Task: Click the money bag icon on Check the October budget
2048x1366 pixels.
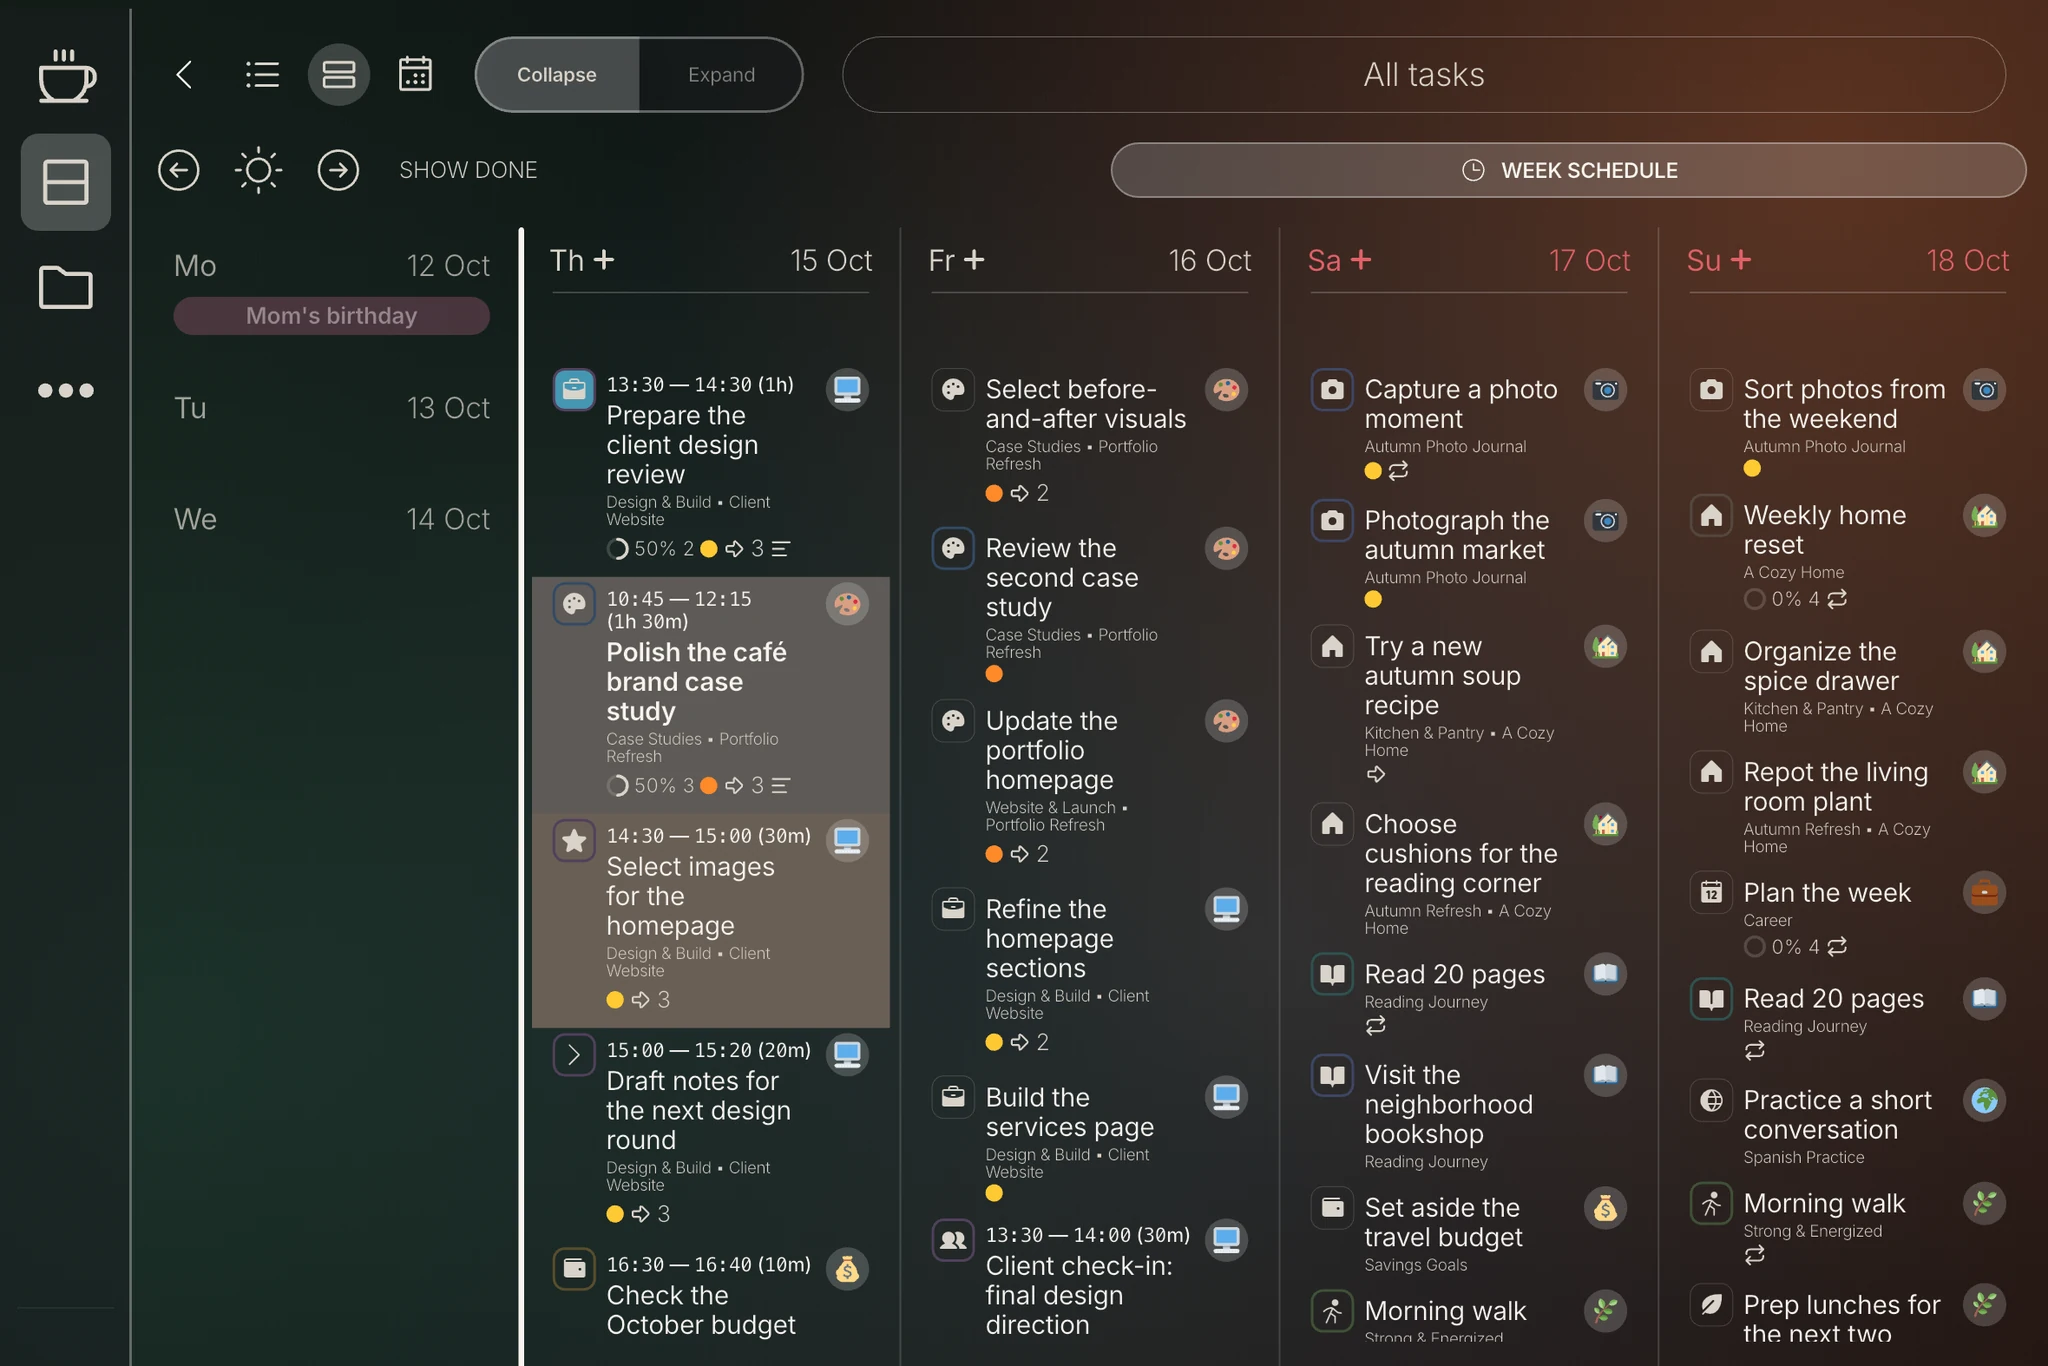Action: [x=847, y=1270]
